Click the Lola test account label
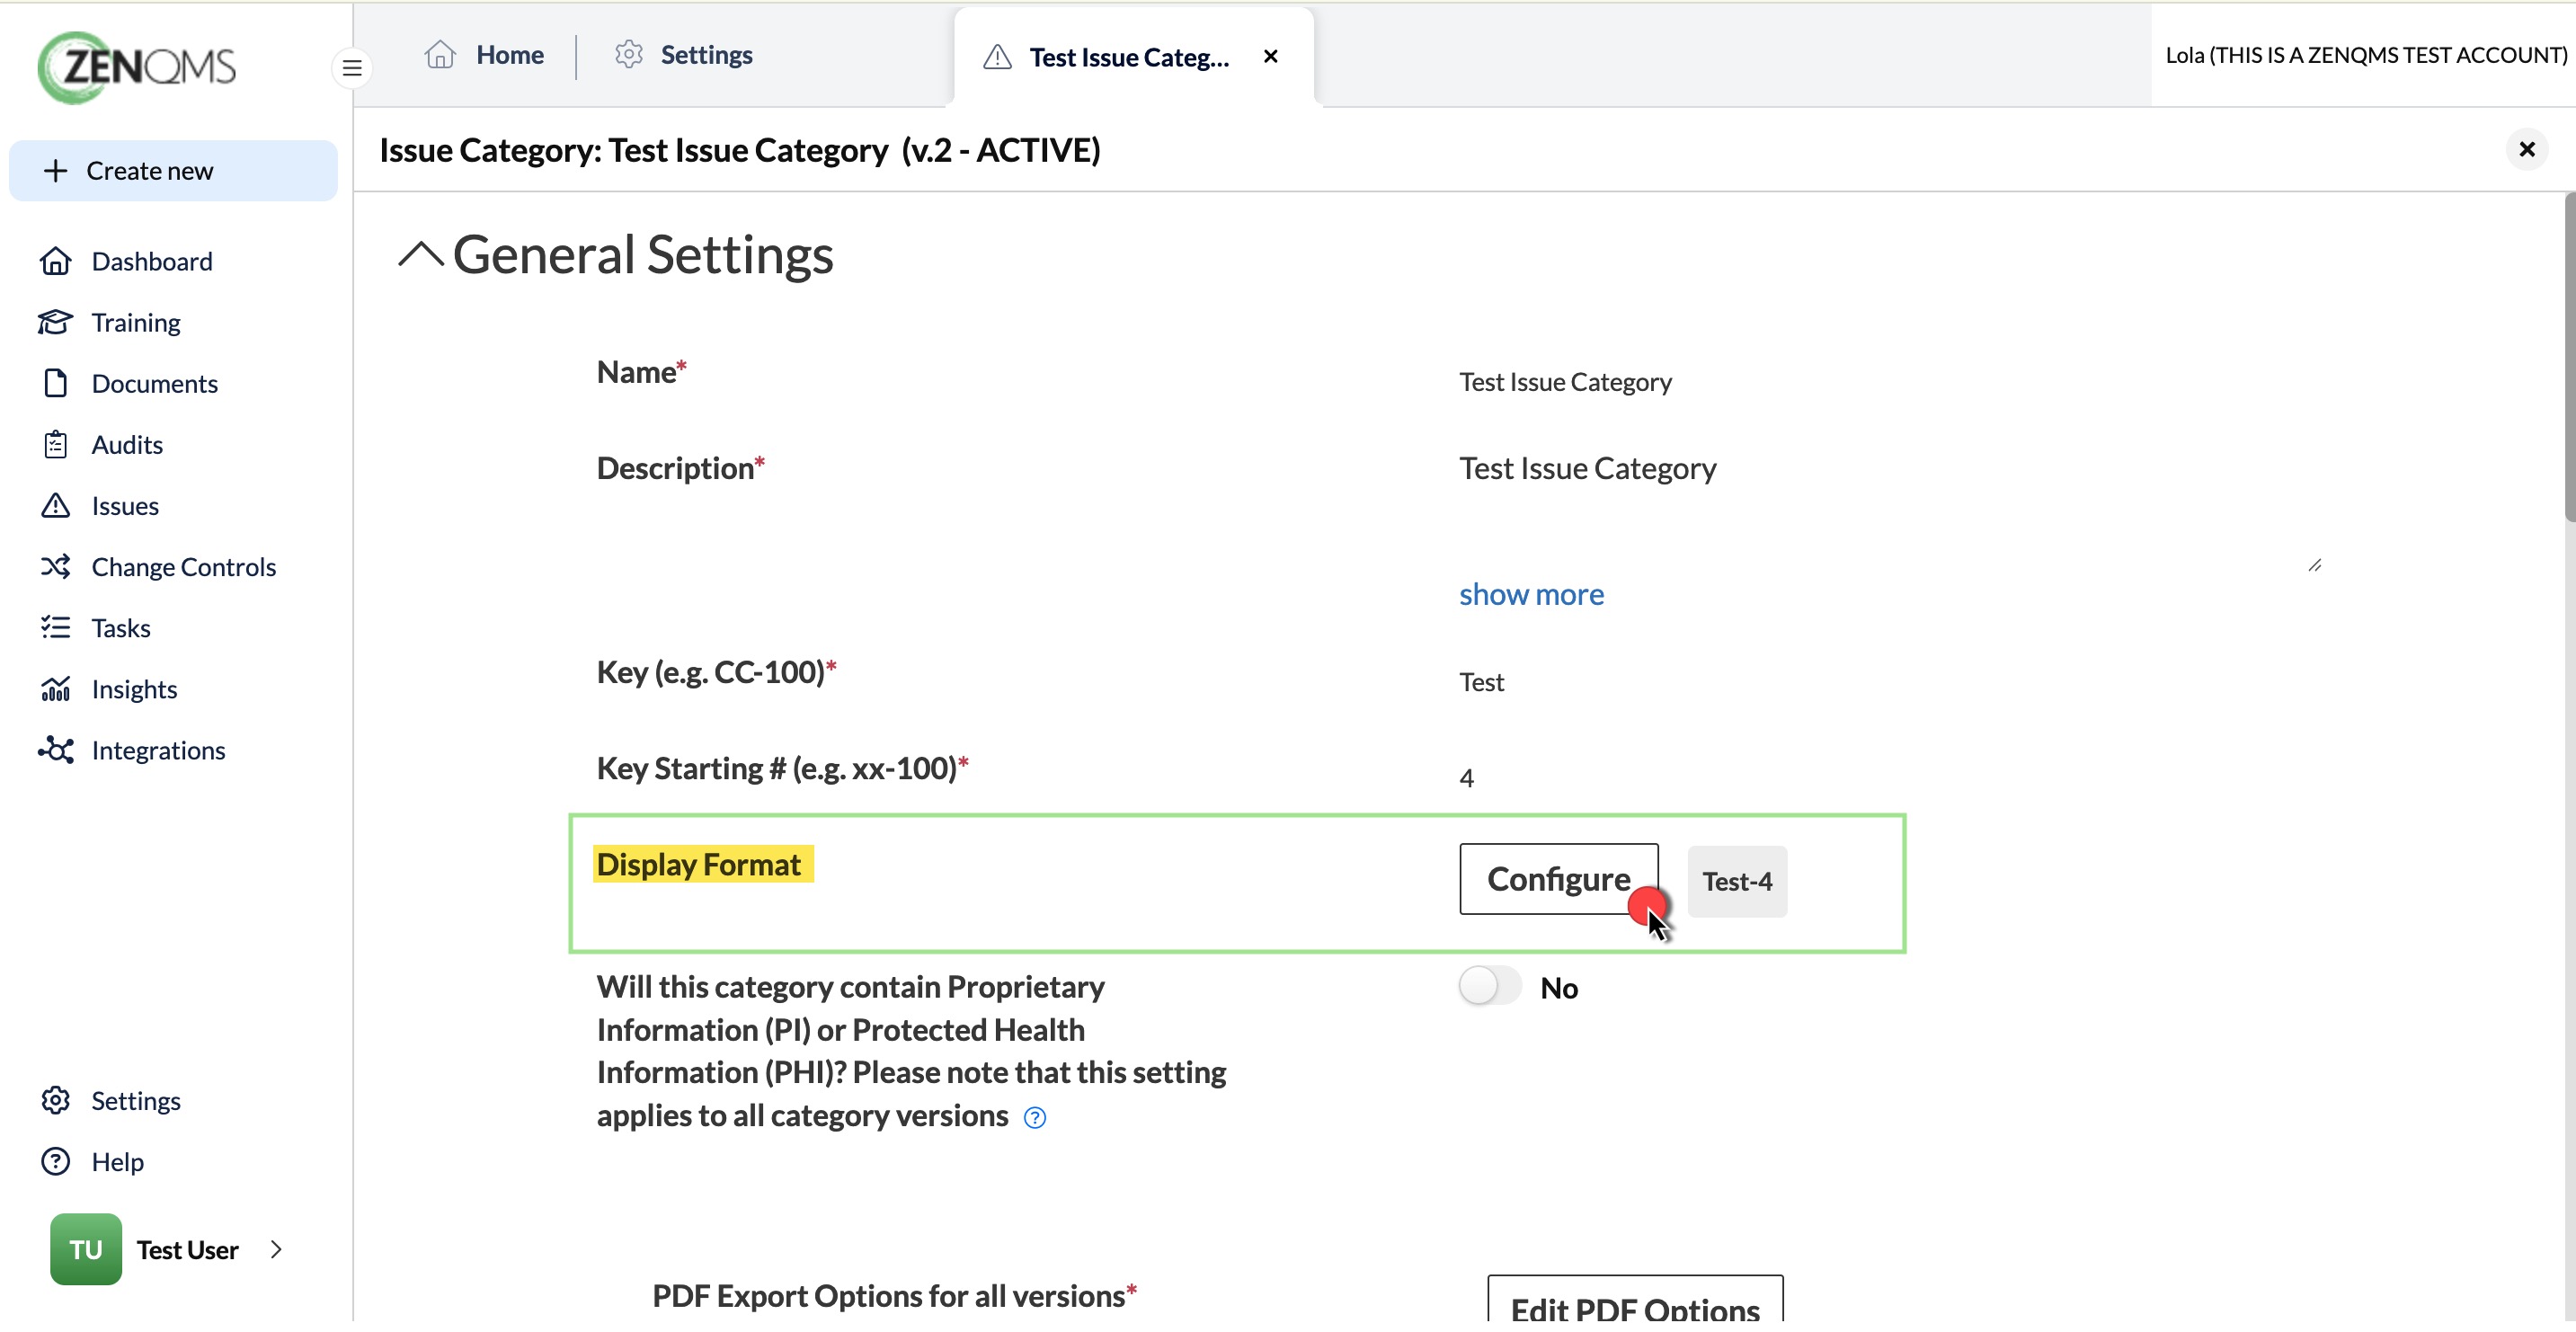This screenshot has width=2576, height=1332. click(2366, 55)
